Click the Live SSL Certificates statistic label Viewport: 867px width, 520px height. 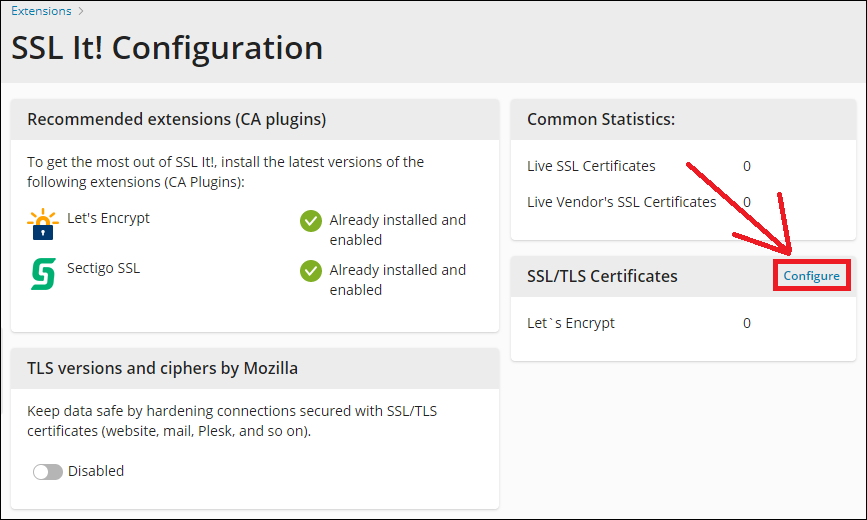(x=591, y=166)
